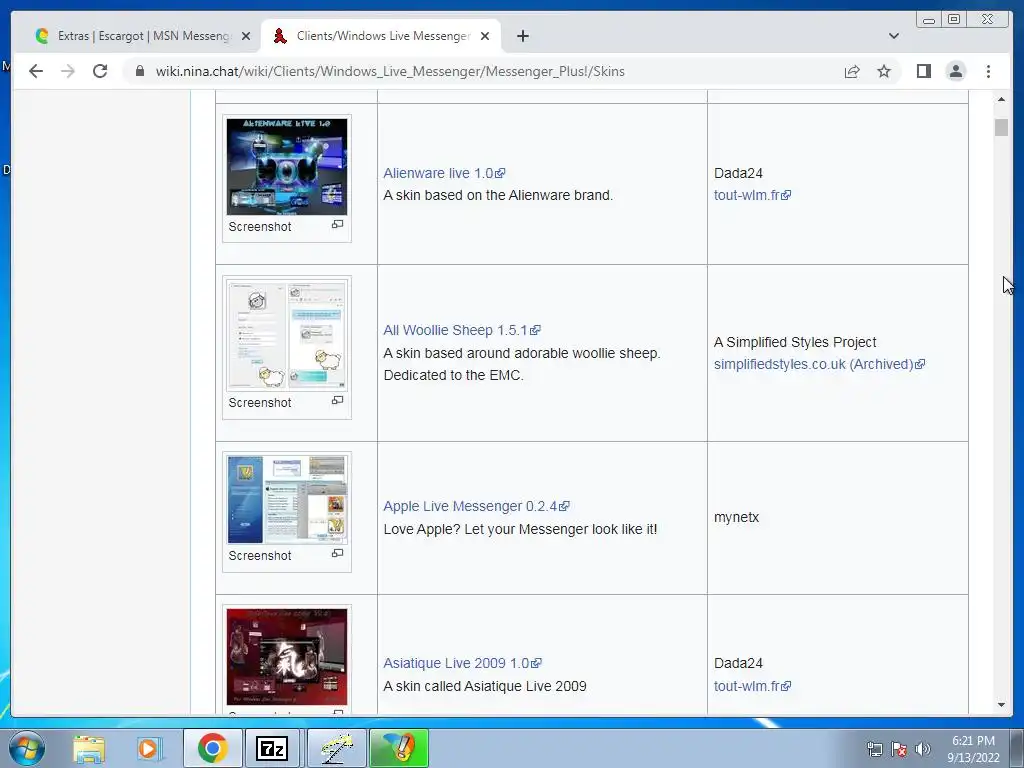This screenshot has height=768, width=1024.
Task: Open 7-Zip from the taskbar
Action: click(272, 748)
